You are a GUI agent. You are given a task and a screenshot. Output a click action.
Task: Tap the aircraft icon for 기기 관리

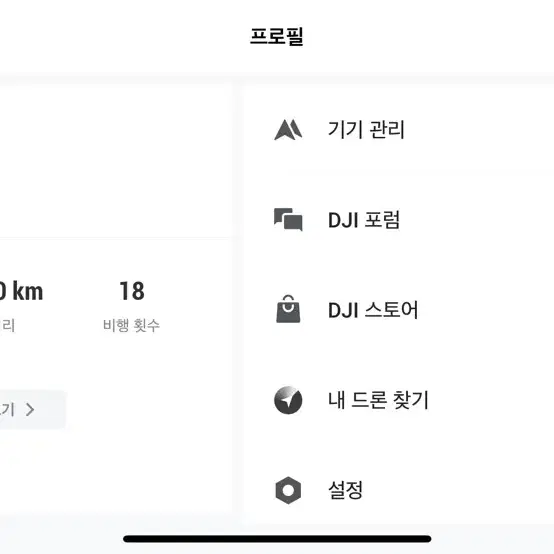pos(288,130)
